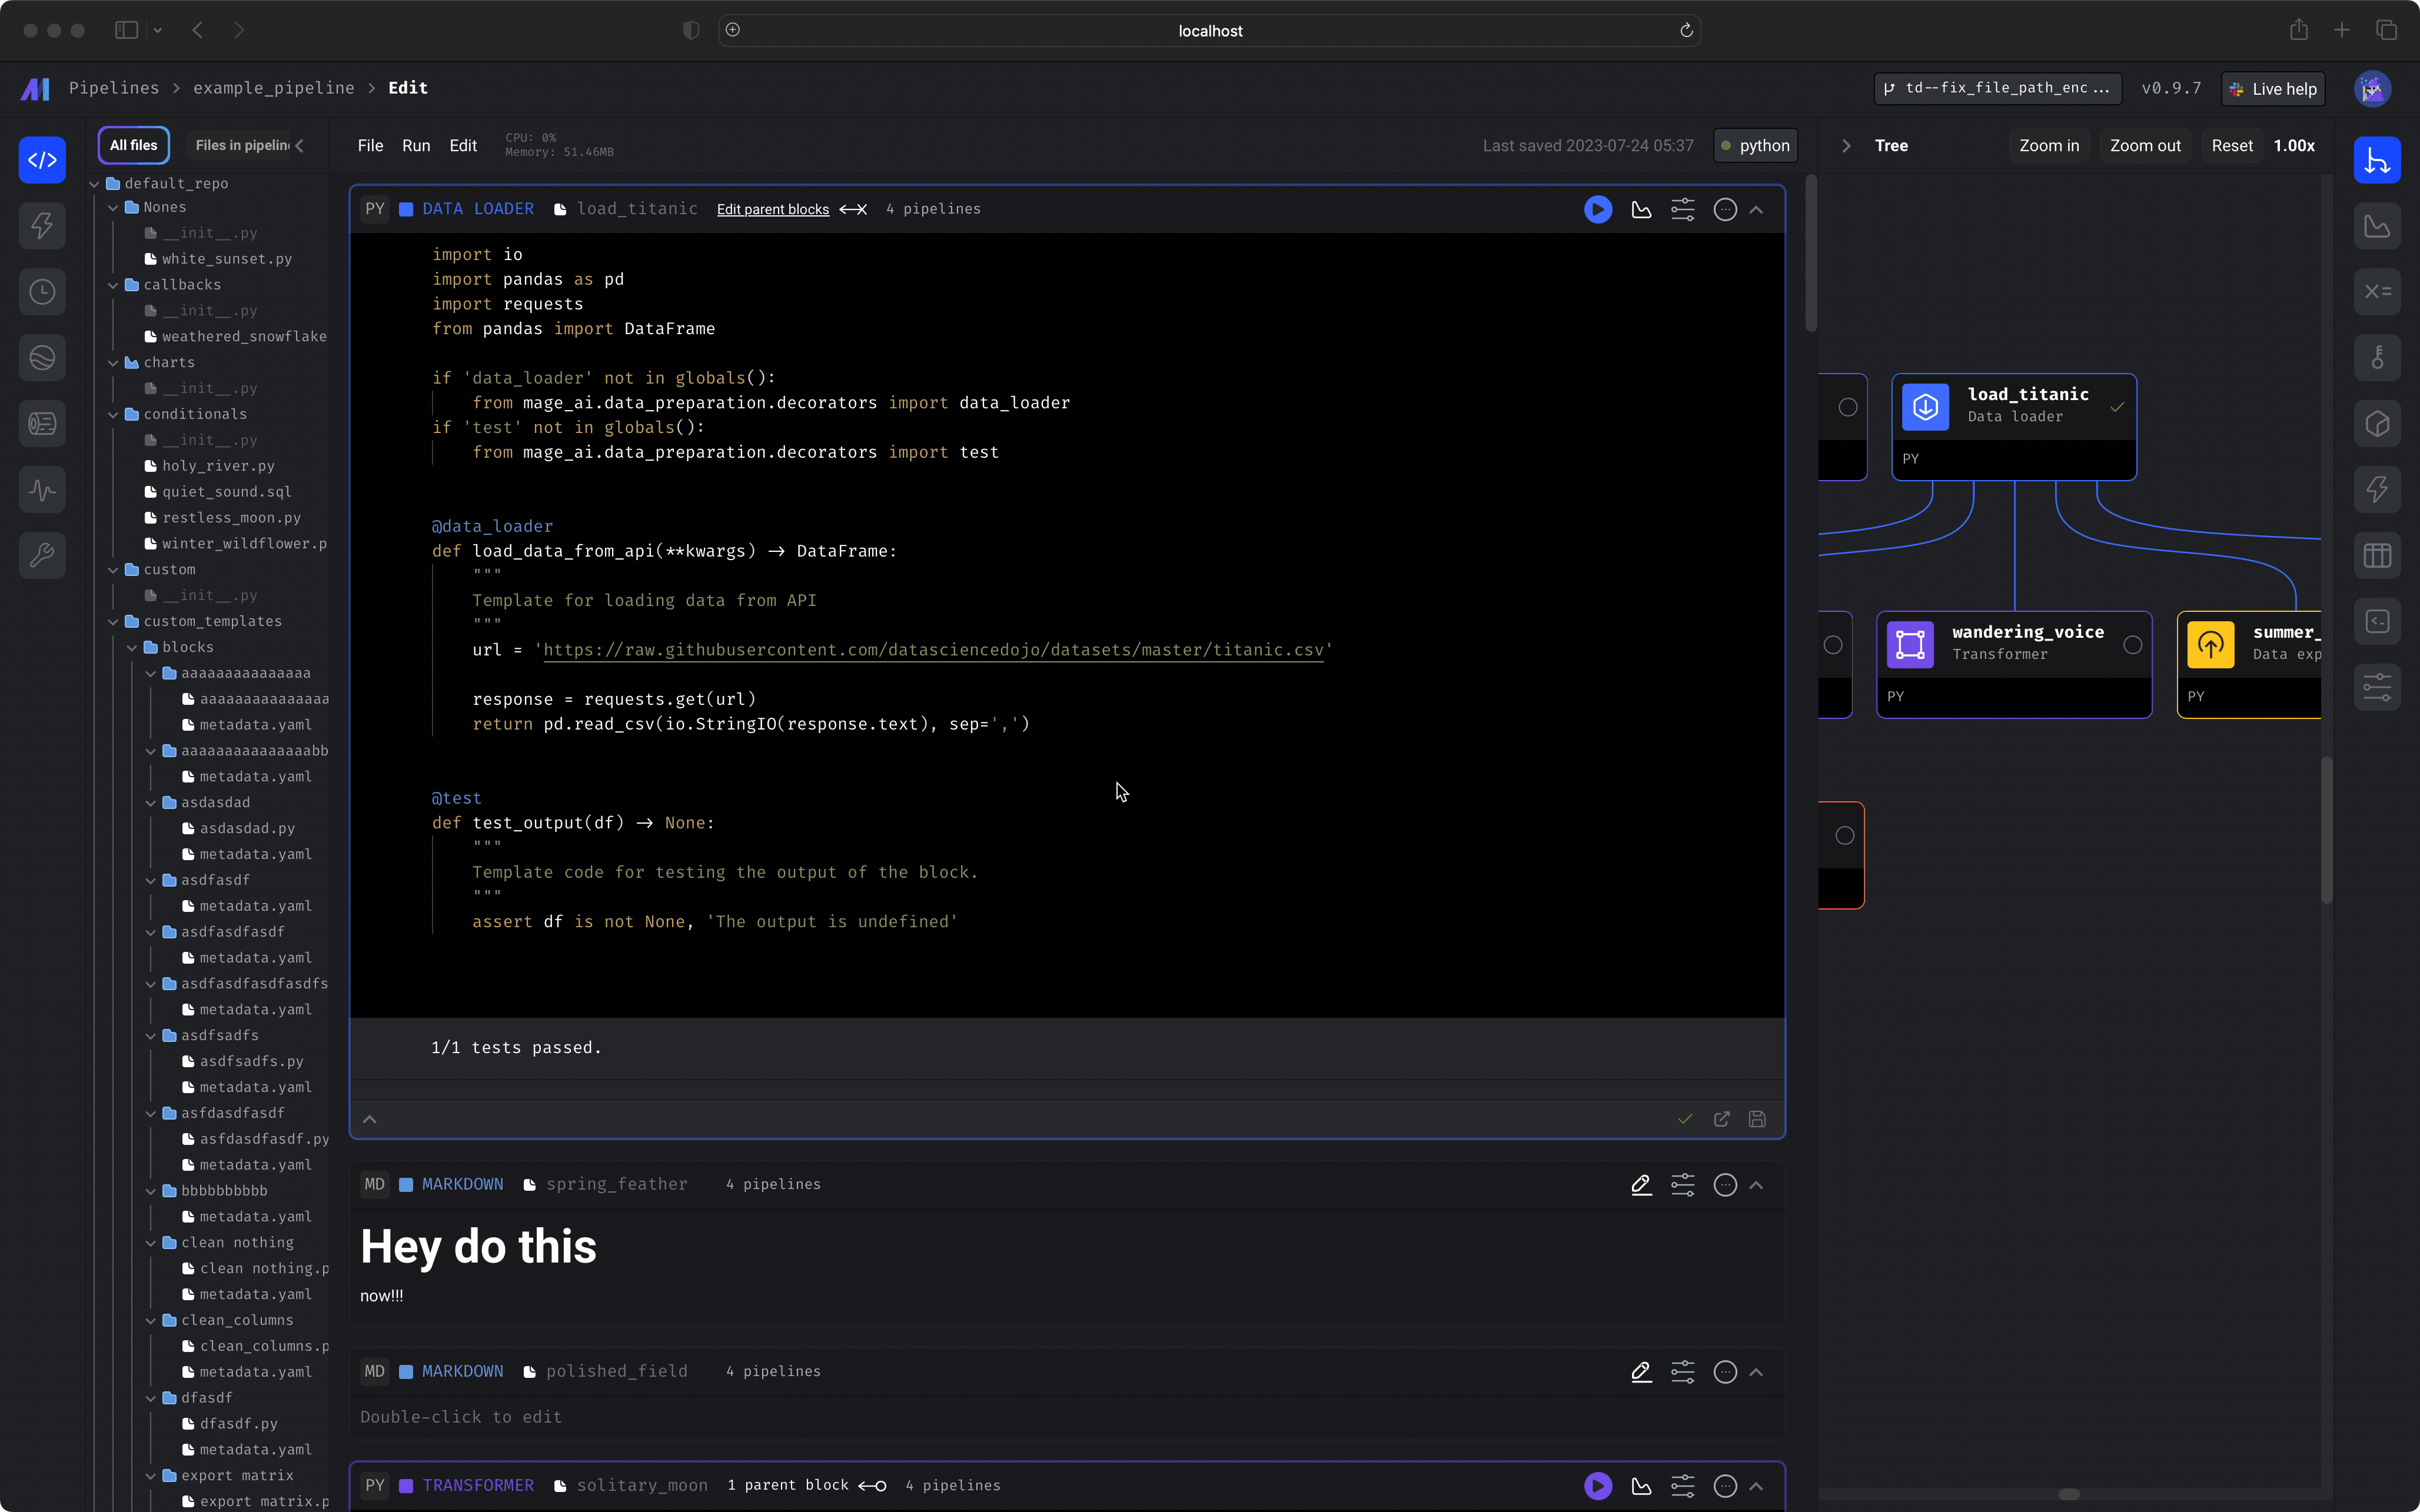Save load_titanic output using disk icon
The width and height of the screenshot is (2420, 1512).
pyautogui.click(x=1757, y=1119)
